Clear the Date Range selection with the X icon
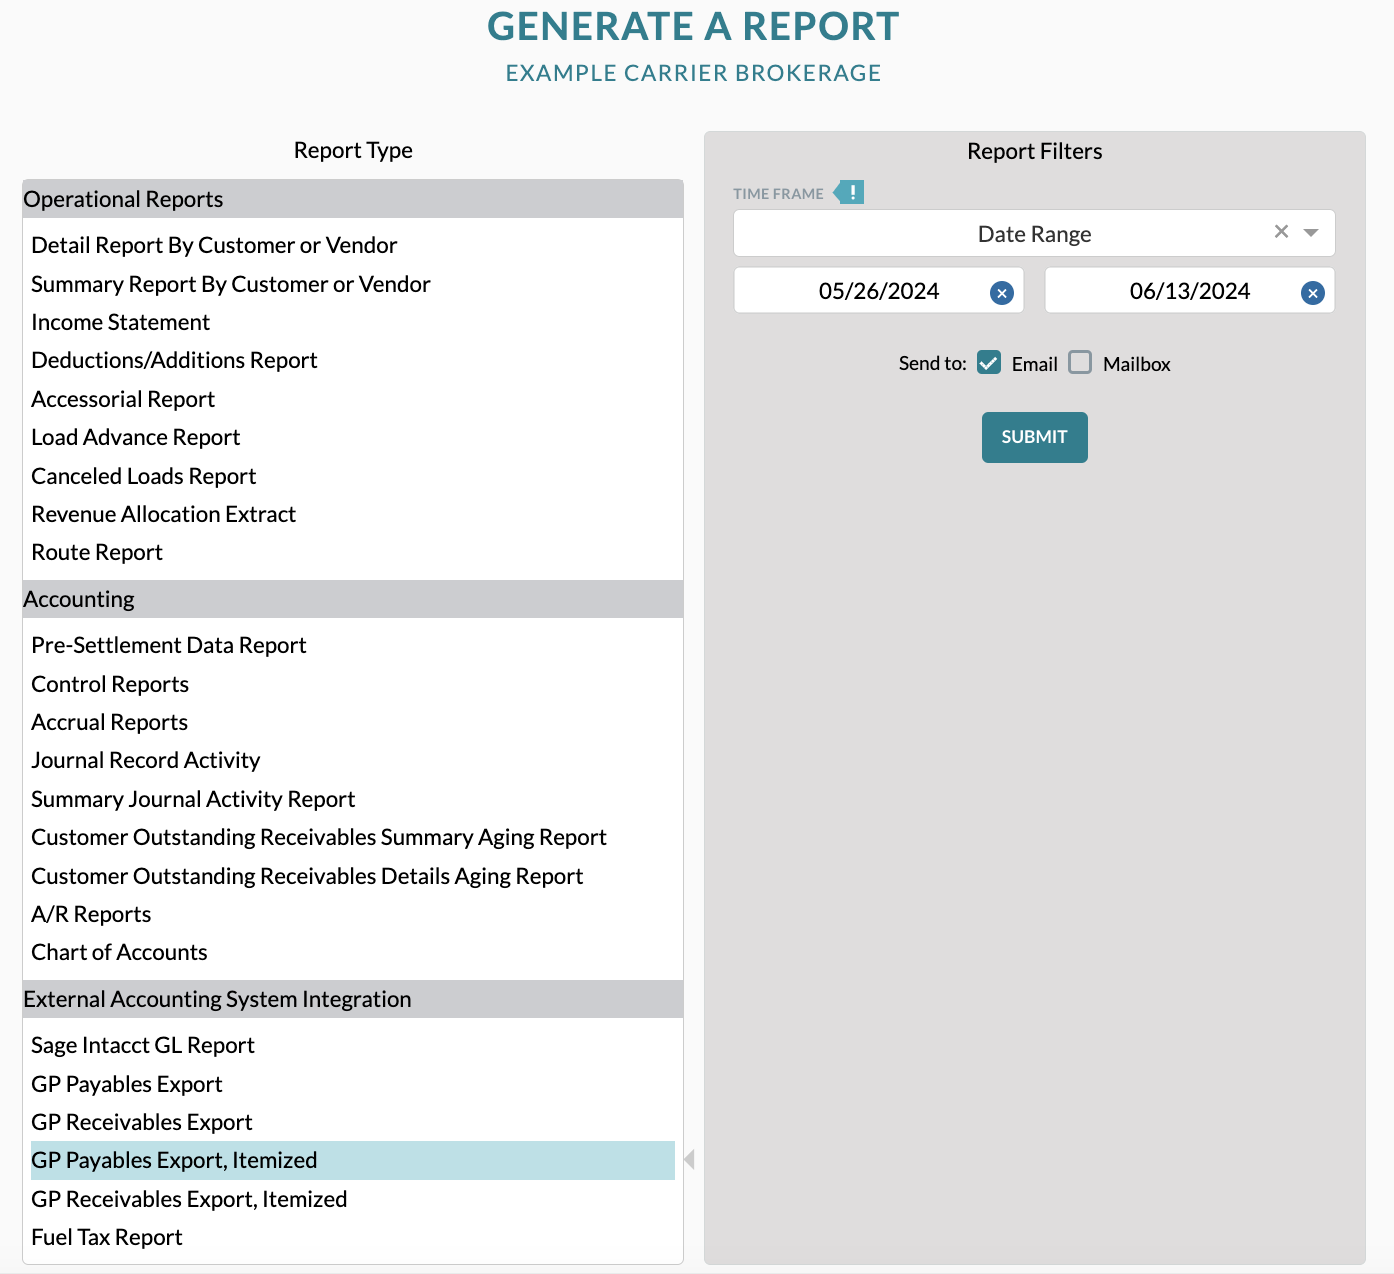 click(1281, 232)
